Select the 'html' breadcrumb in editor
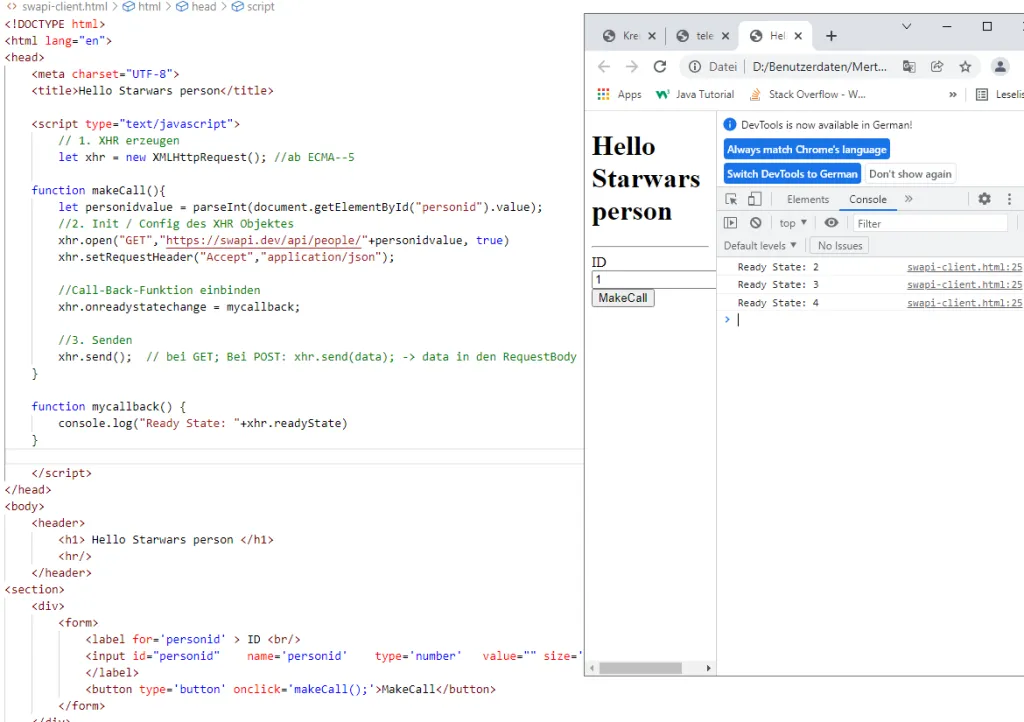The width and height of the screenshot is (1024, 722). click(142, 7)
